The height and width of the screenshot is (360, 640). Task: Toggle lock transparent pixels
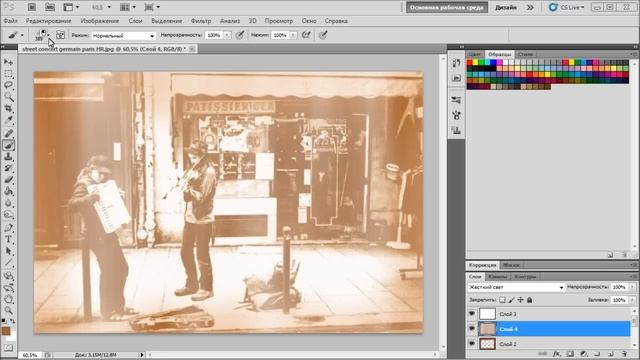pyautogui.click(x=502, y=300)
